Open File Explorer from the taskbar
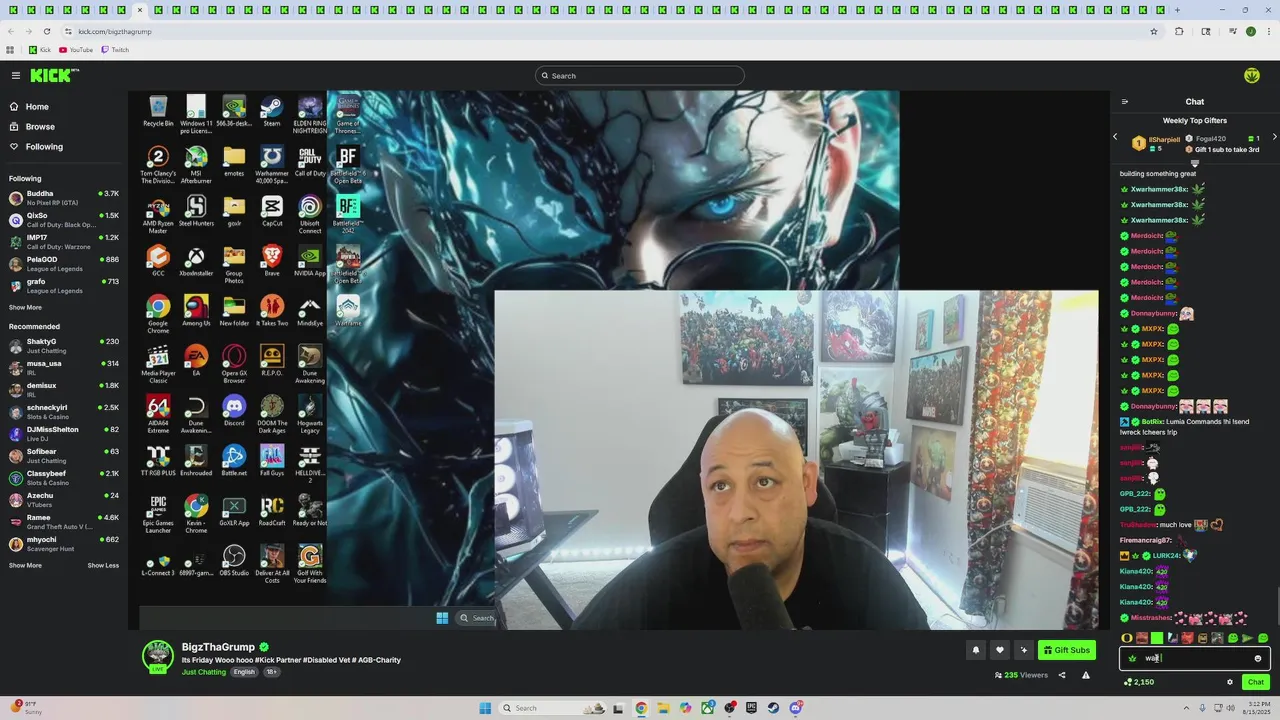This screenshot has height=720, width=1280. (x=663, y=708)
